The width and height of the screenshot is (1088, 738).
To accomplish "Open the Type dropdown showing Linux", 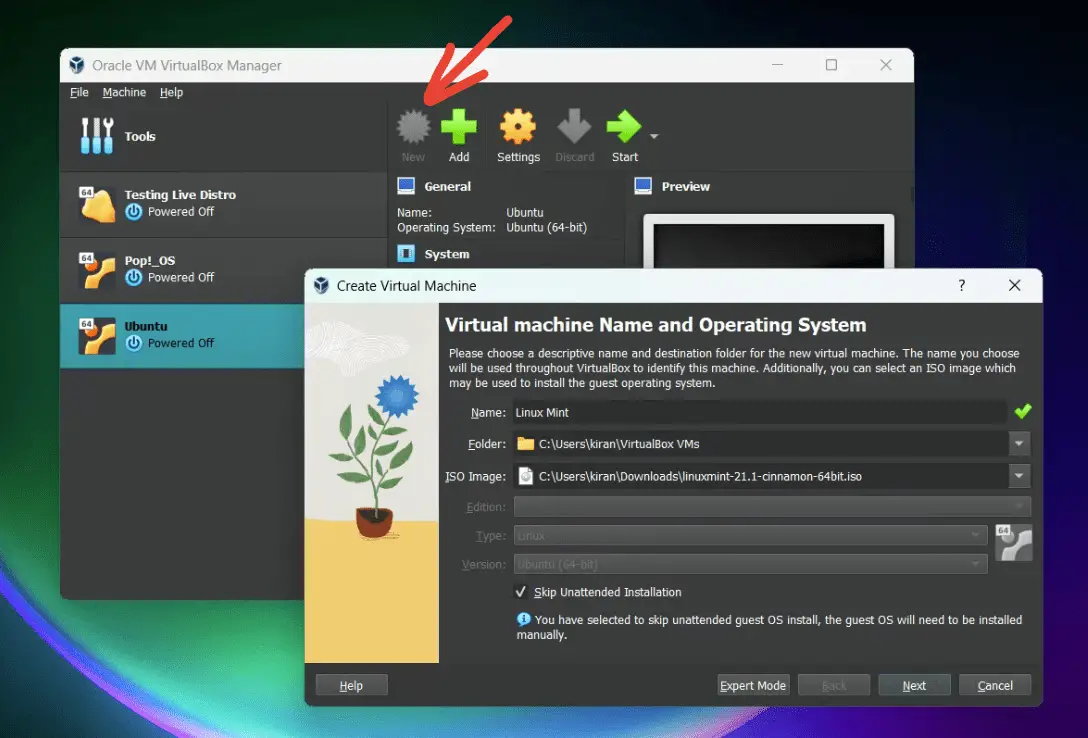I will pyautogui.click(x=750, y=535).
